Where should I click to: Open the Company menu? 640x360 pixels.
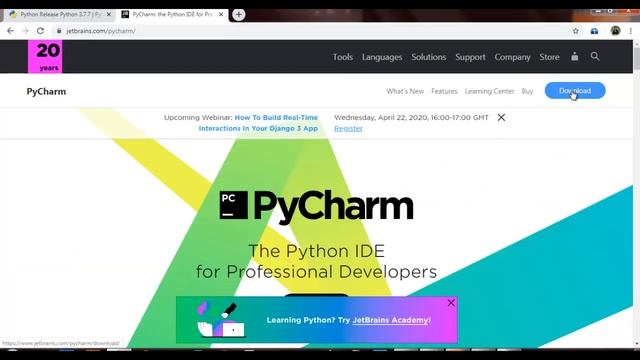(512, 57)
